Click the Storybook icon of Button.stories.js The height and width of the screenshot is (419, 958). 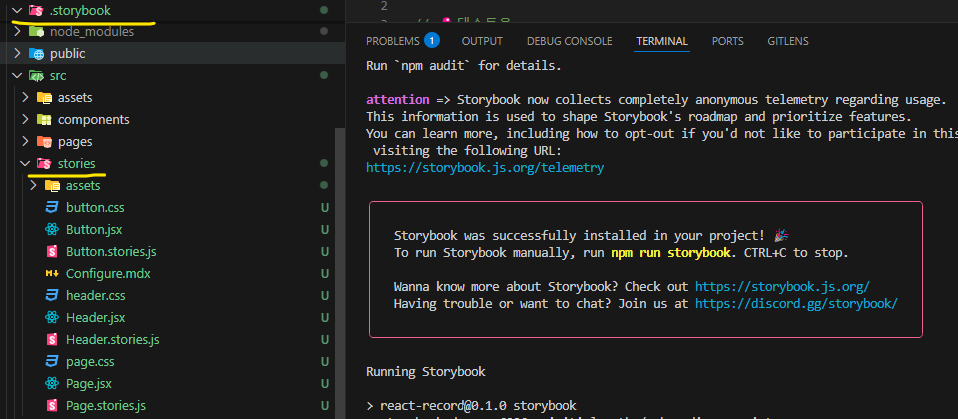[x=52, y=252]
